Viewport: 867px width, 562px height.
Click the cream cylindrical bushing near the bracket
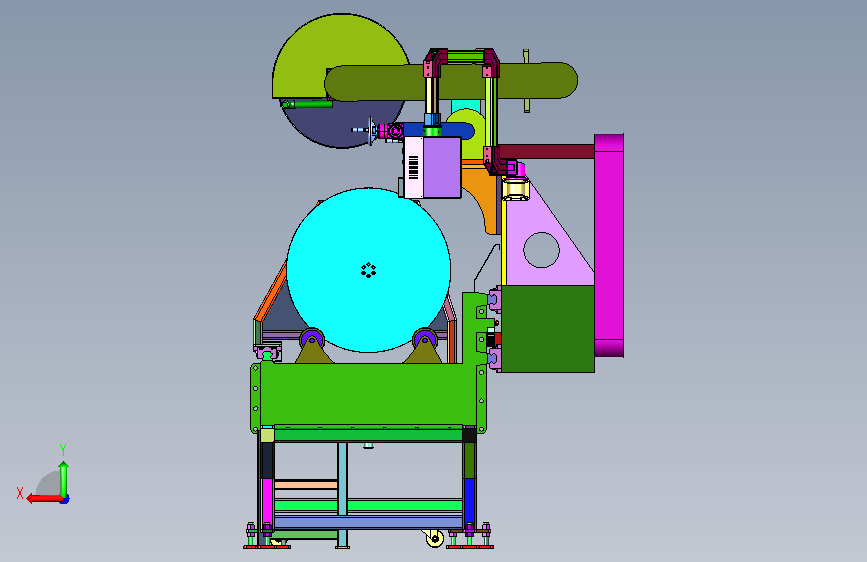tap(515, 189)
